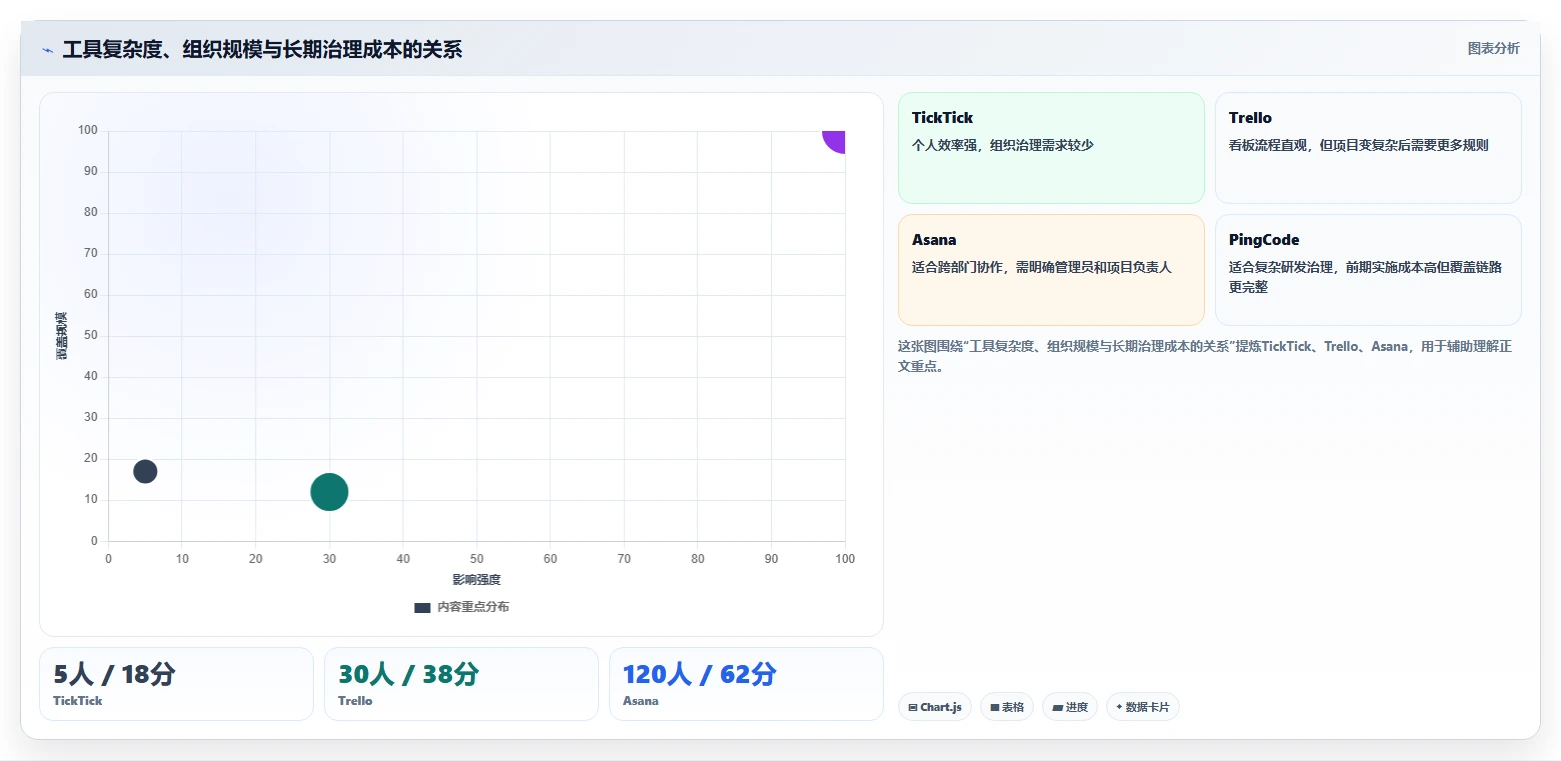Click the 进度 tag chip
The width and height of the screenshot is (1561, 761).
[x=1070, y=707]
